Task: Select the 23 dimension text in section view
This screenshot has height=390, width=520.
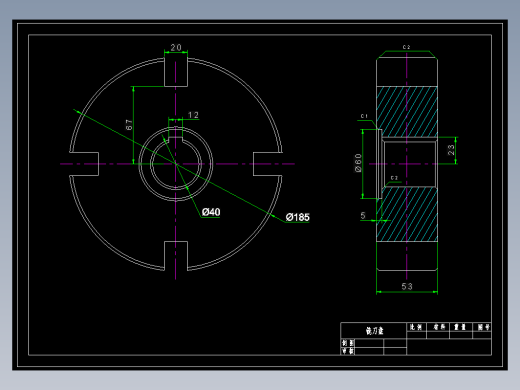Action: [x=451, y=150]
